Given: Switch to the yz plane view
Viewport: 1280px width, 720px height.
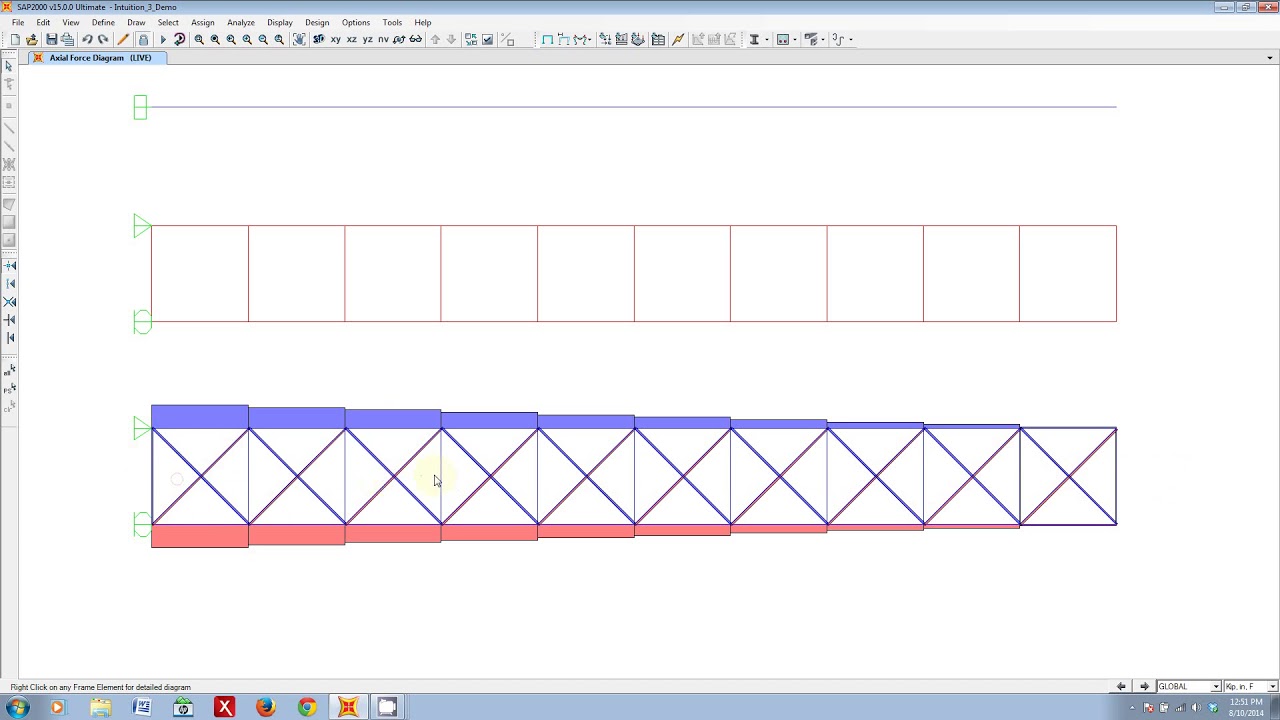Looking at the screenshot, I should (x=368, y=40).
